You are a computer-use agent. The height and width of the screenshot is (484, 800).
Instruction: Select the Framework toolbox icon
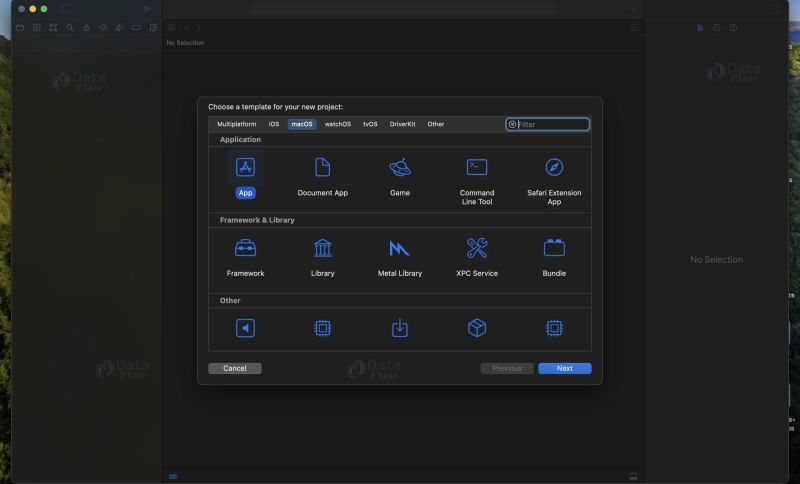245,248
